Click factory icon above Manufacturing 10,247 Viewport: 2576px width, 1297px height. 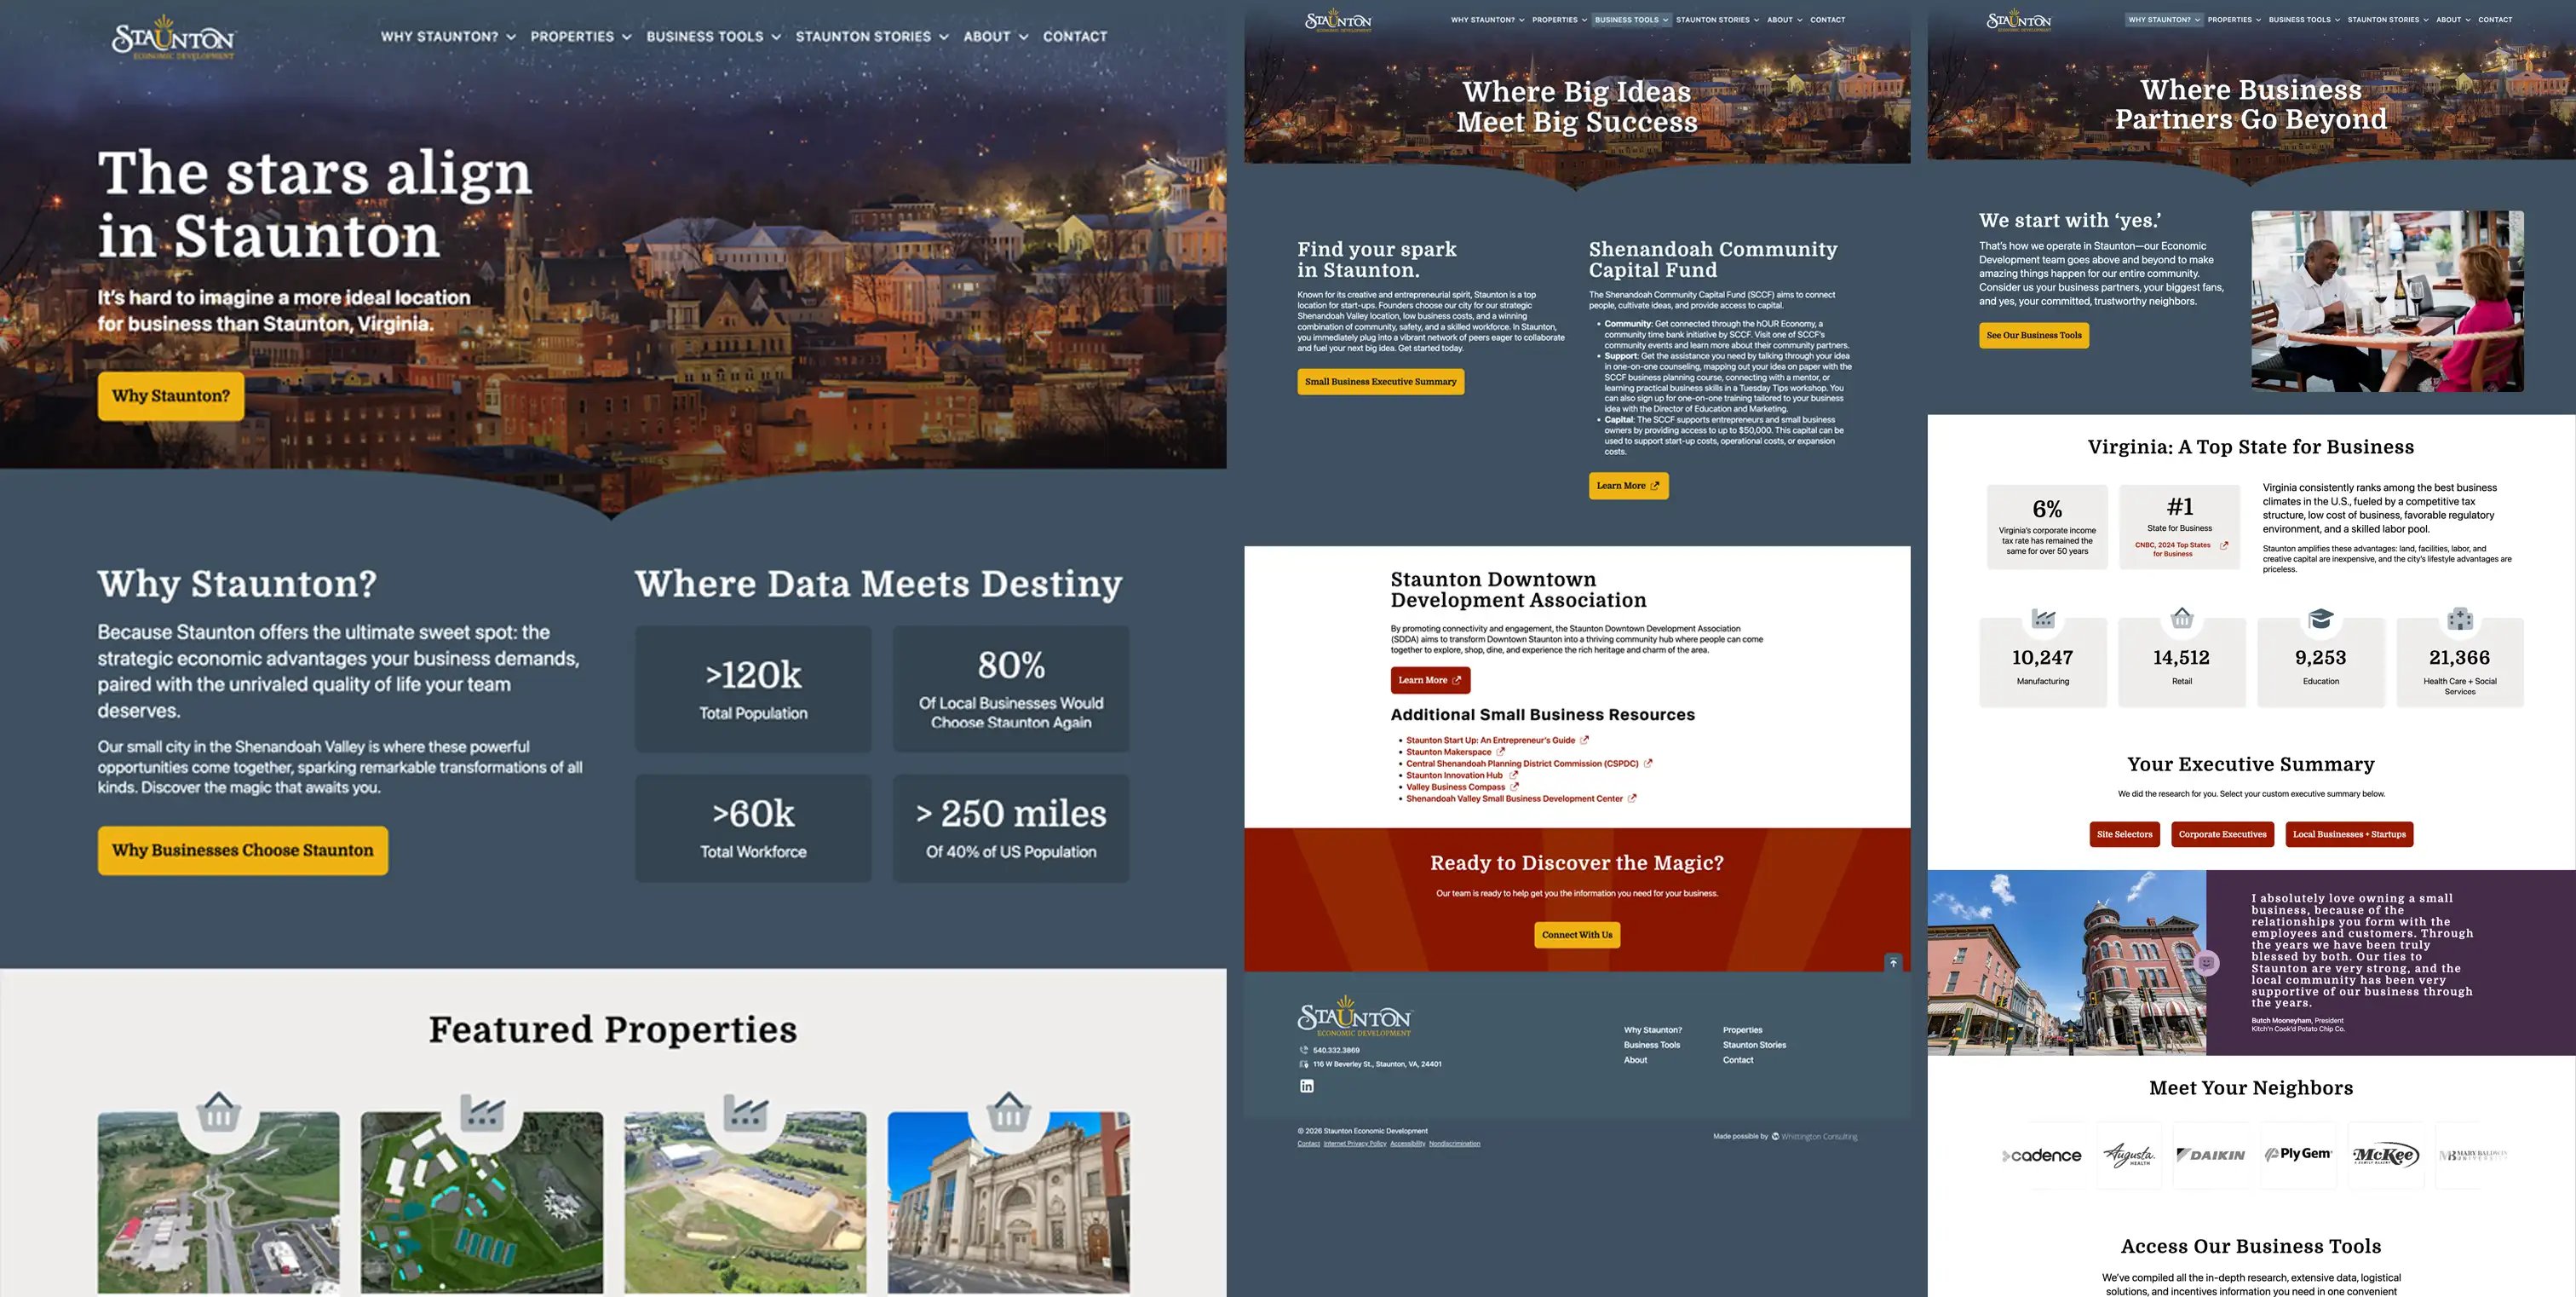click(2043, 619)
